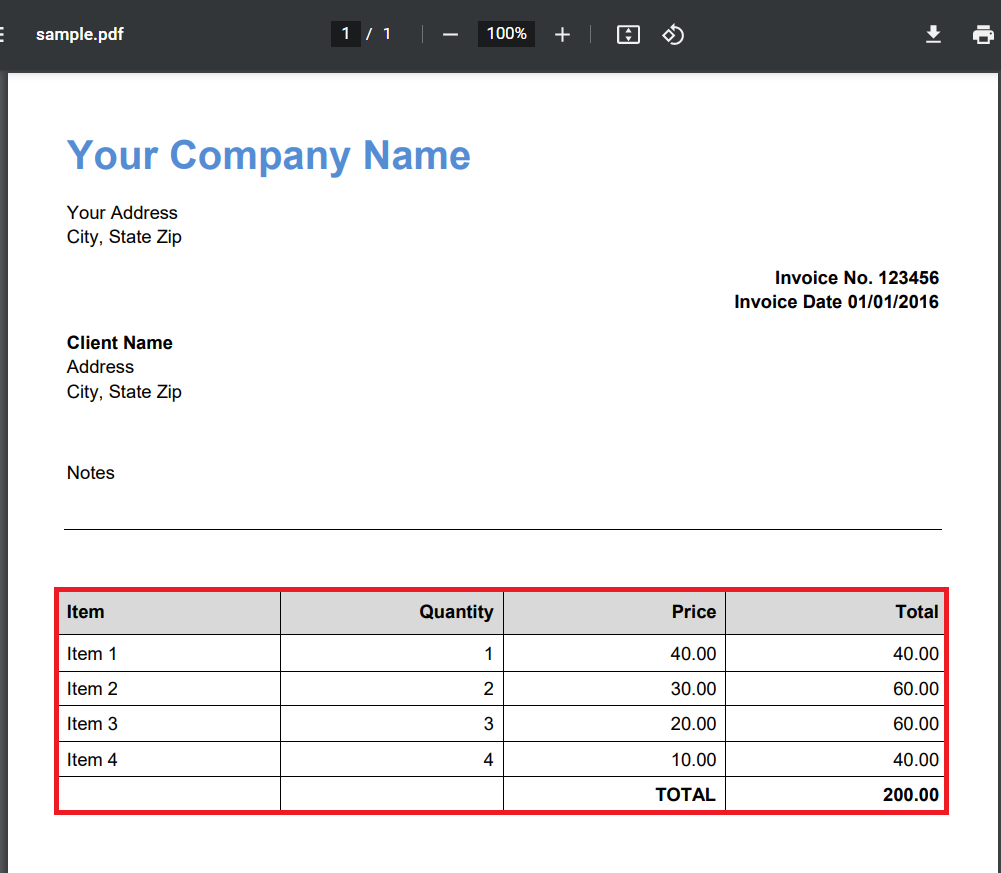Select the 200.00 grand total cell
The image size is (1001, 873).
[834, 794]
